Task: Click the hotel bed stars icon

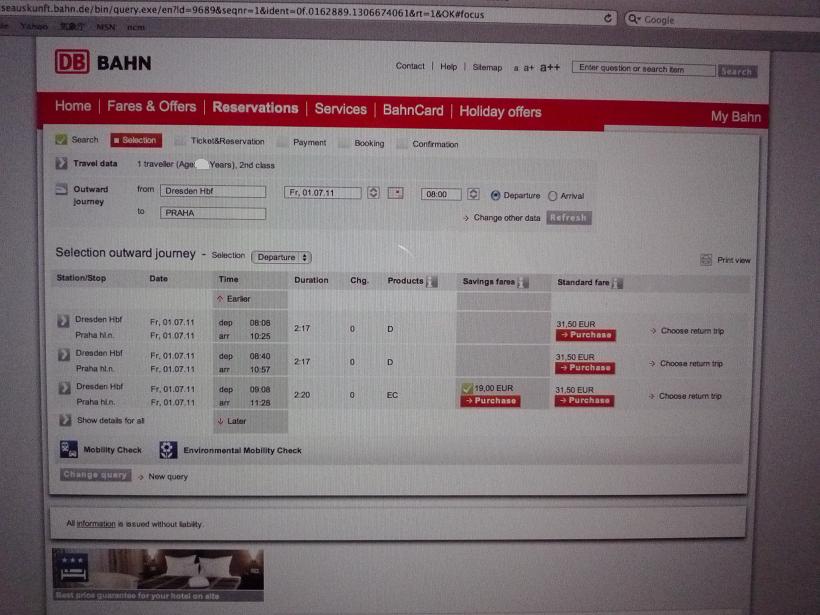Action: coord(72,568)
